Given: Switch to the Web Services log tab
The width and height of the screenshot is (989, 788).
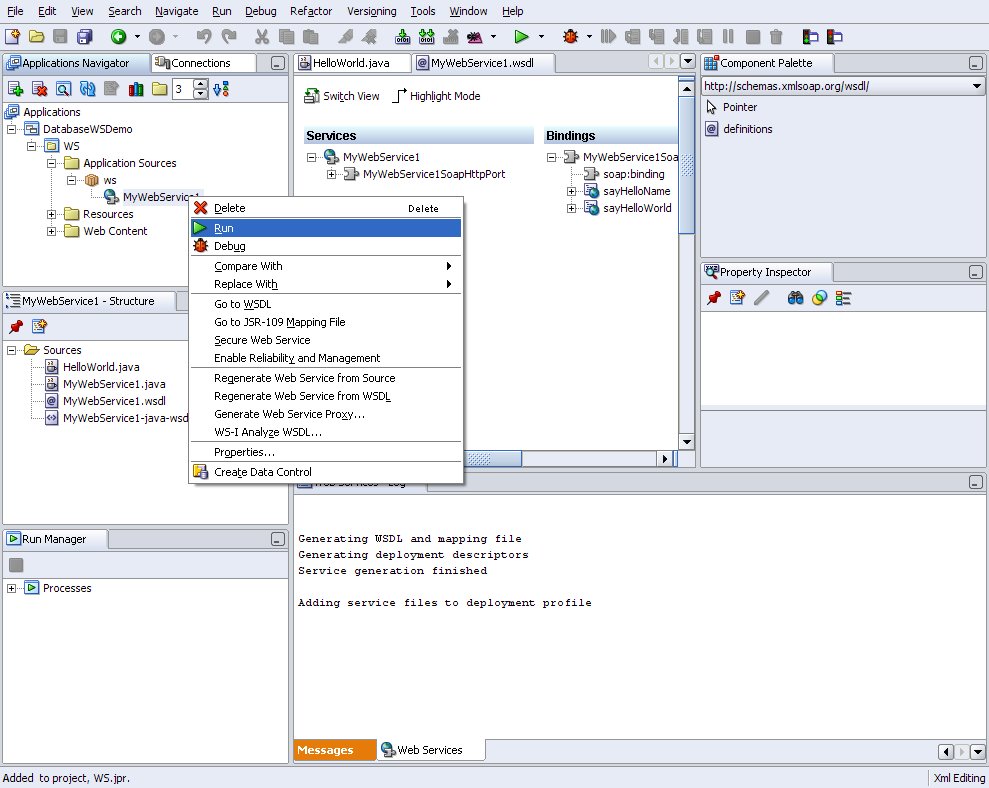Looking at the screenshot, I should [x=431, y=750].
